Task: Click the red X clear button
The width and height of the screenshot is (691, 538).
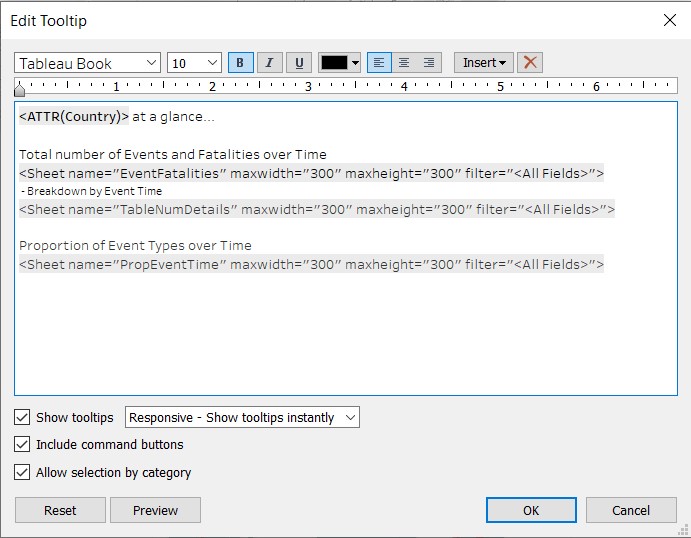Action: [x=530, y=63]
